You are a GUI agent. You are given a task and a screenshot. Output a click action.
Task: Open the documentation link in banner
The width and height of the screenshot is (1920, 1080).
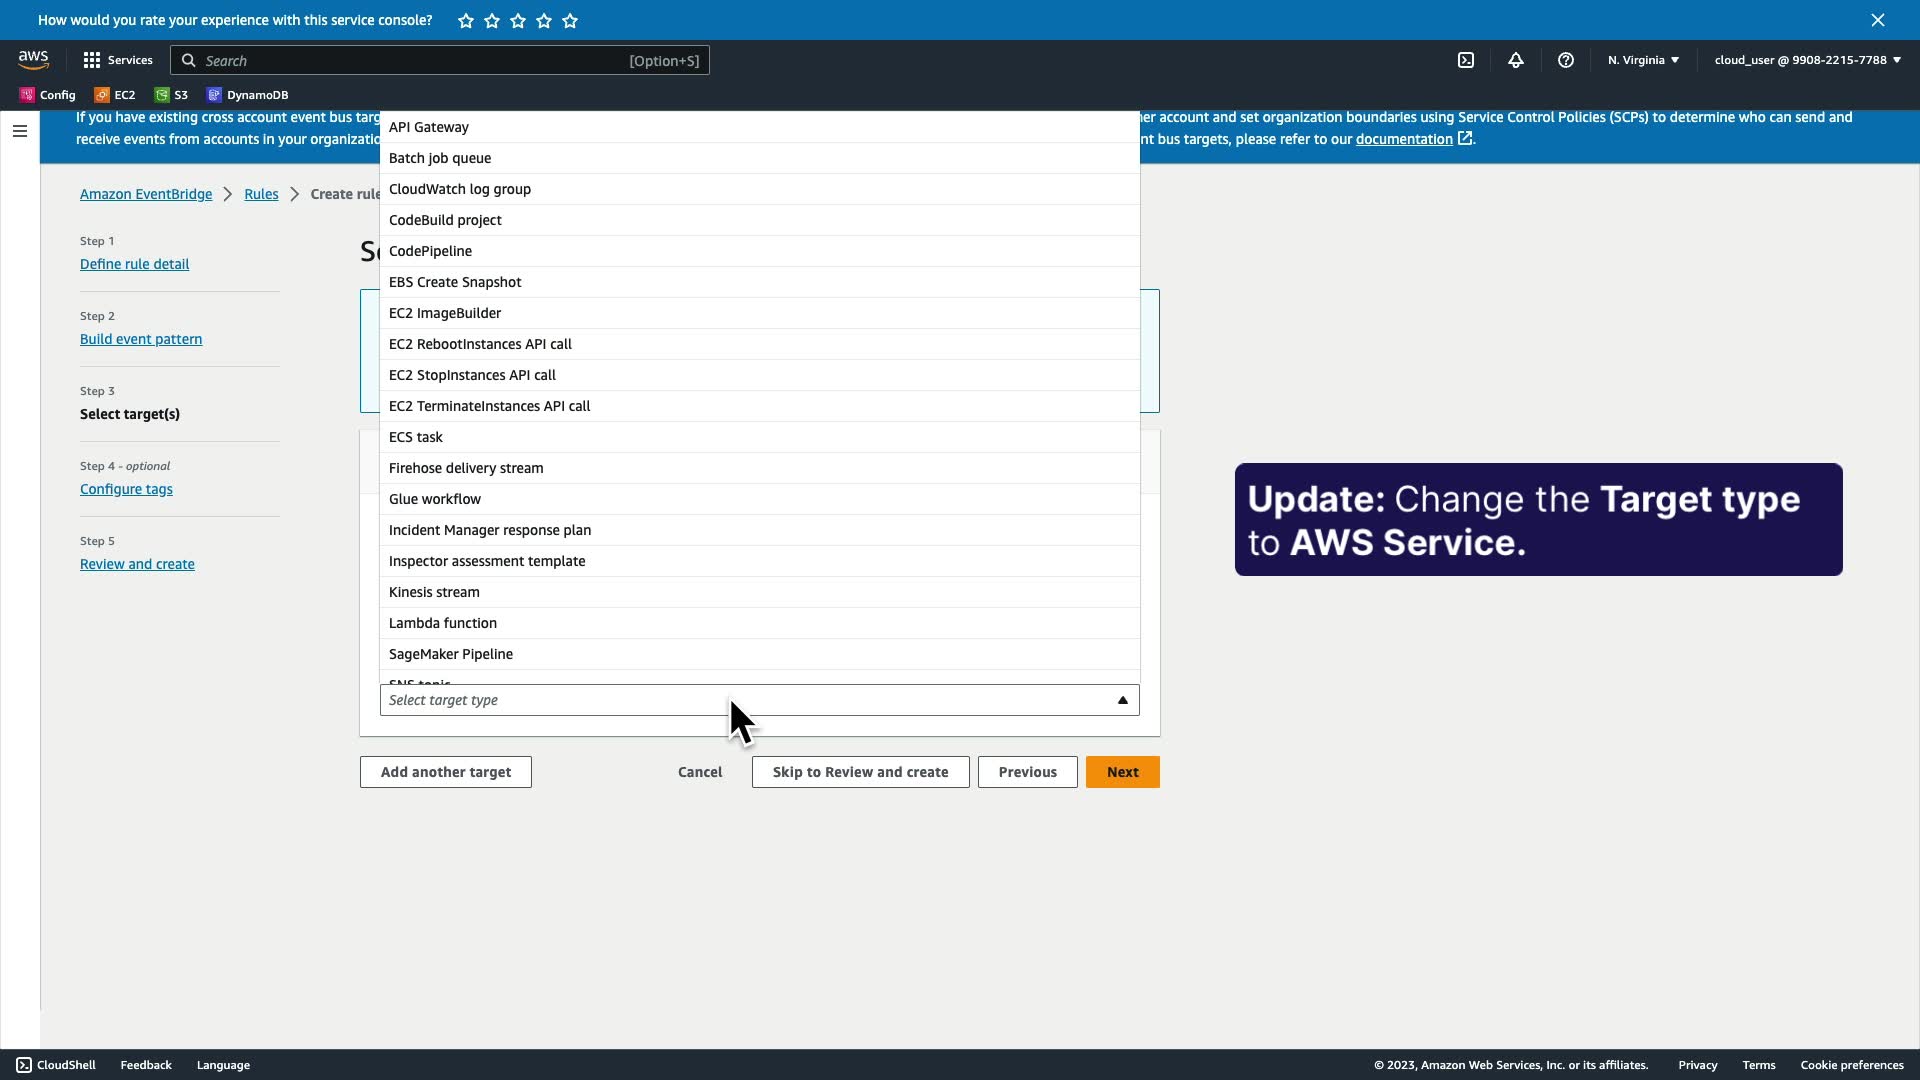pos(1403,139)
